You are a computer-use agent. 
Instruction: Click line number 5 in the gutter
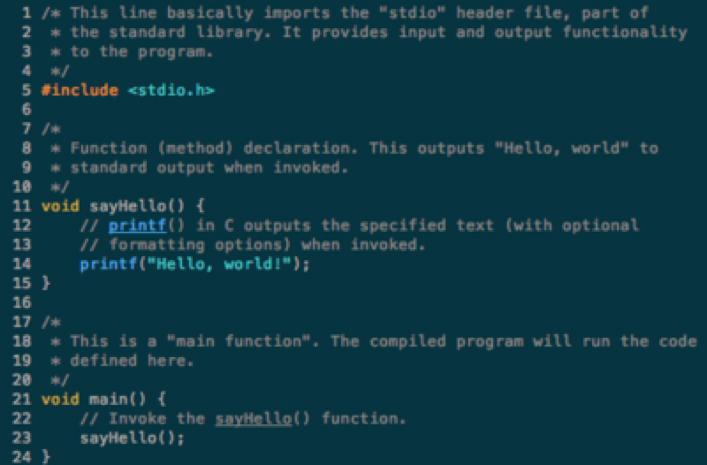pos(27,90)
